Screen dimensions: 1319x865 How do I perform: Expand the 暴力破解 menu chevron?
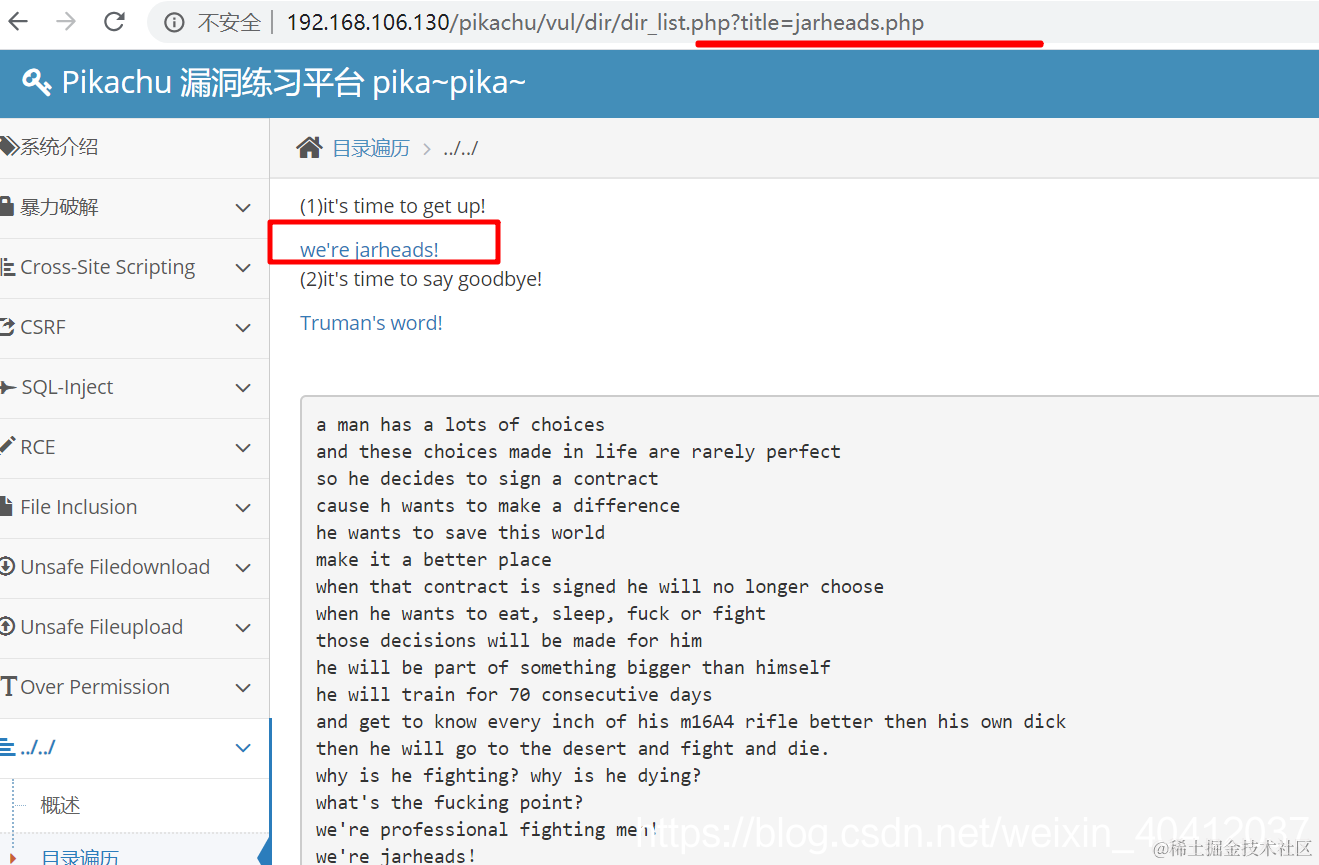click(x=242, y=208)
